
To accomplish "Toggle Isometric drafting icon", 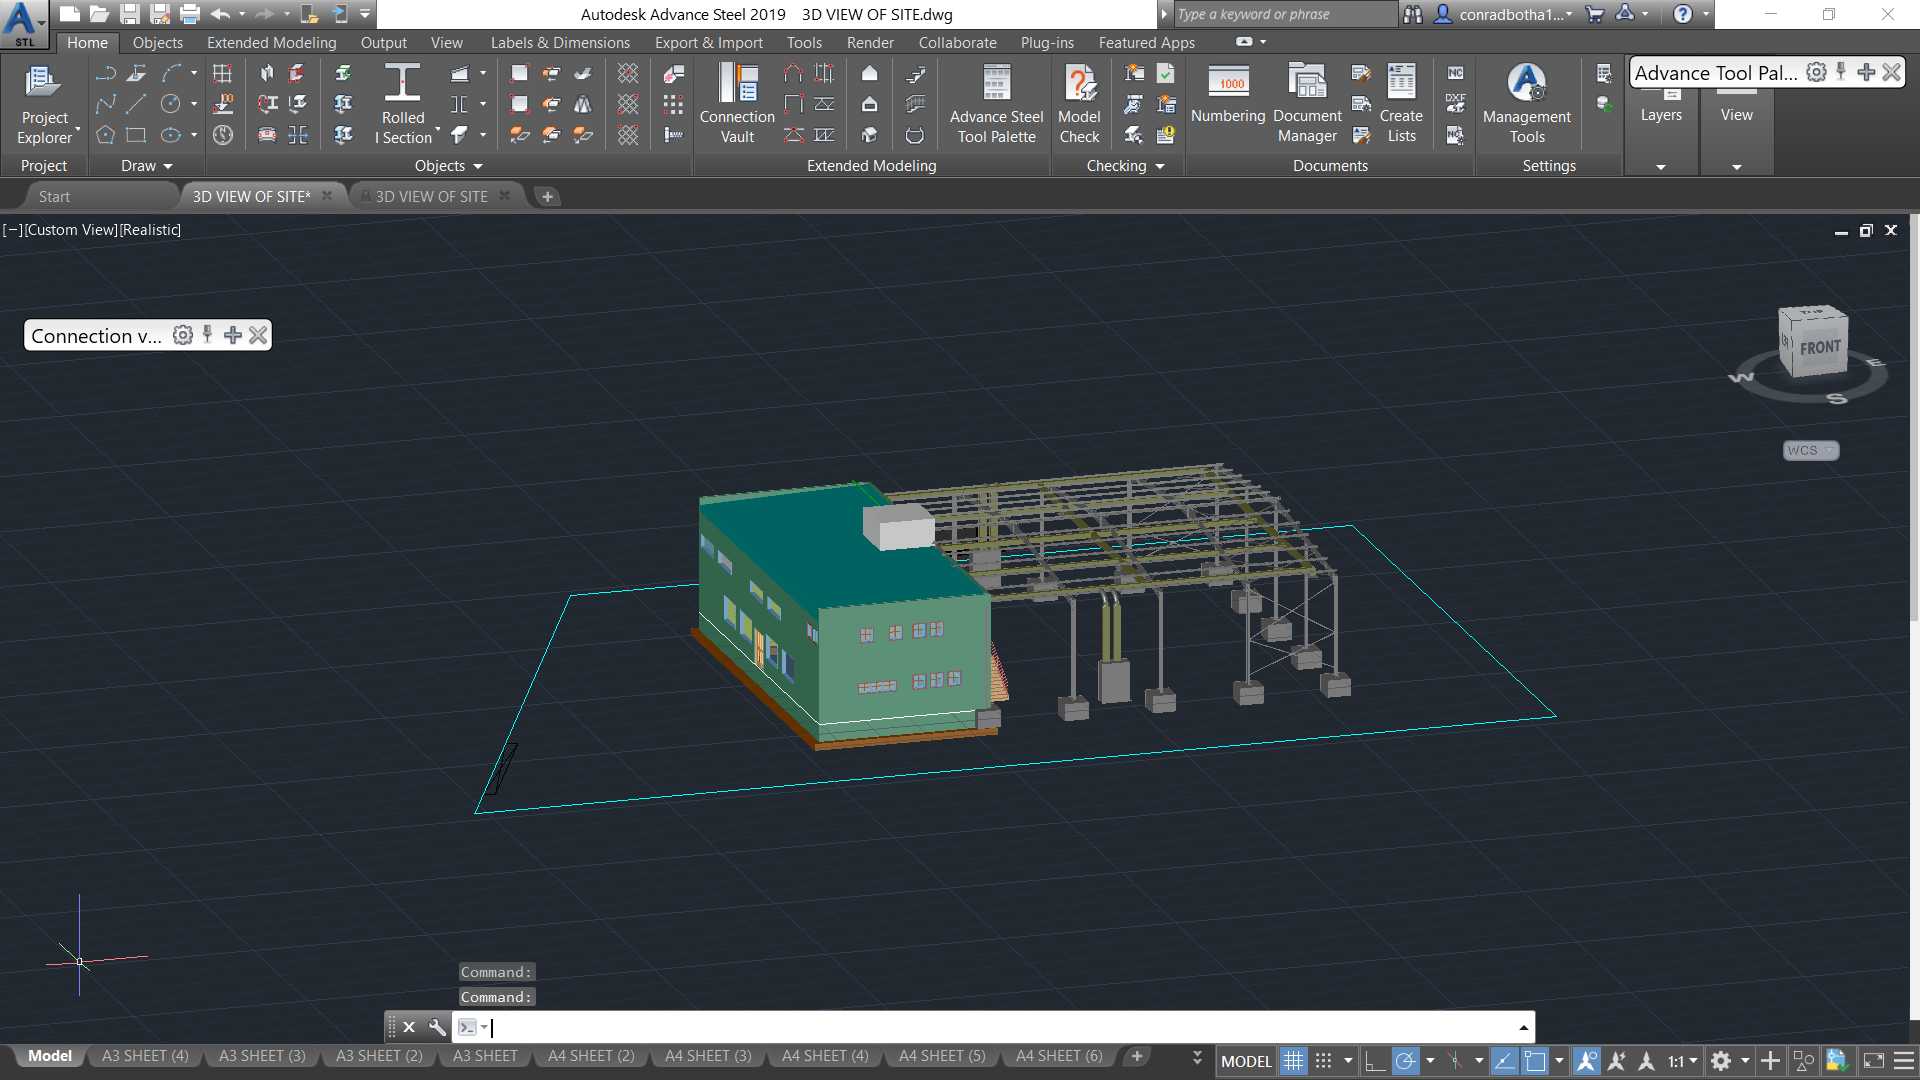I will [1455, 1061].
